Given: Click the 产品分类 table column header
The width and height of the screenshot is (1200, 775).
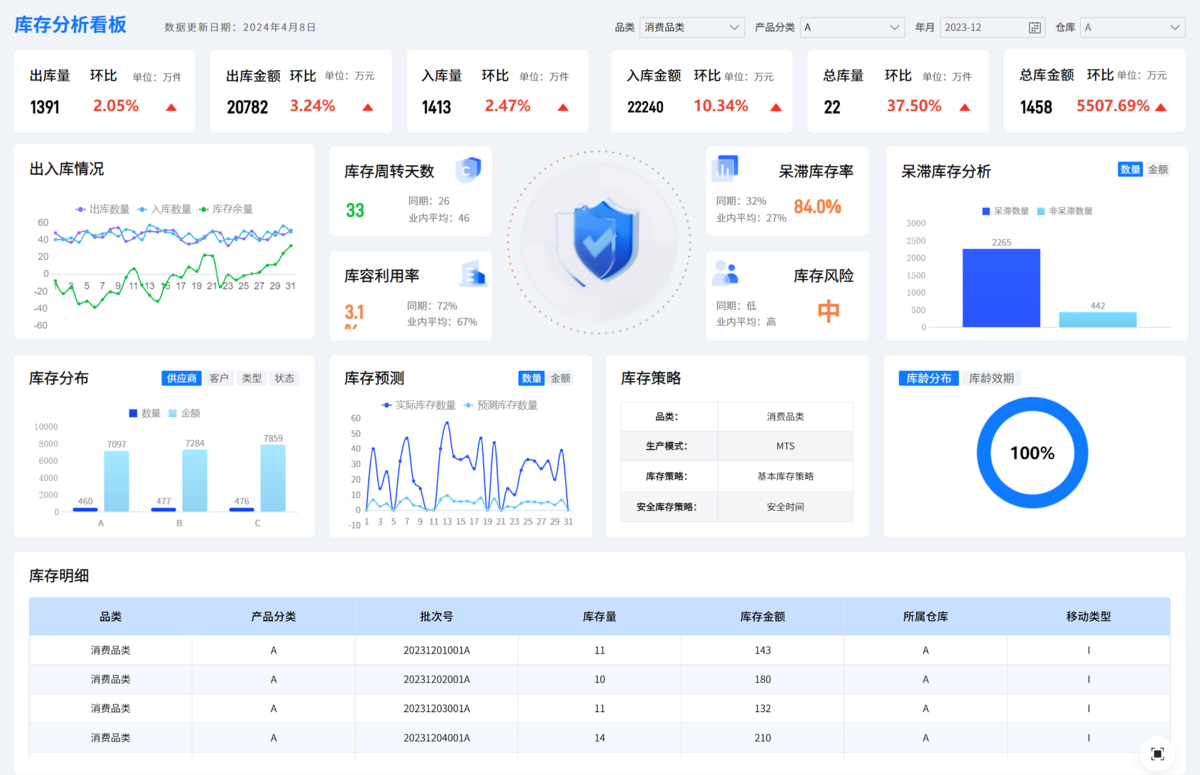Looking at the screenshot, I should [273, 617].
